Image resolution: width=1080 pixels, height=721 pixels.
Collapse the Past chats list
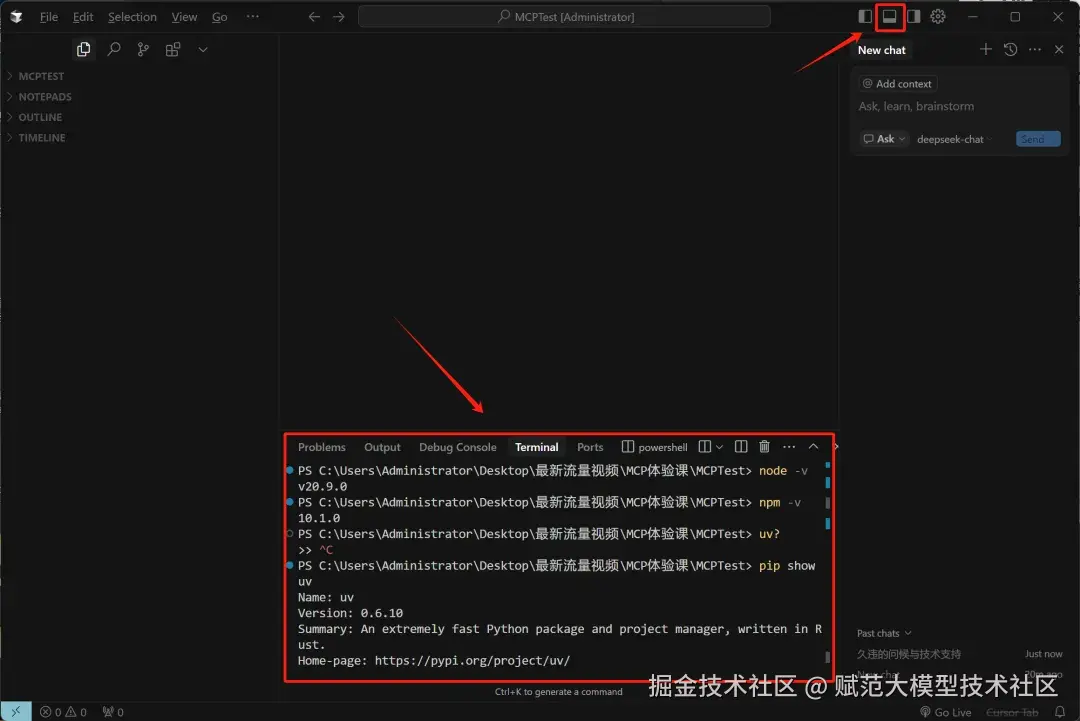[884, 634]
